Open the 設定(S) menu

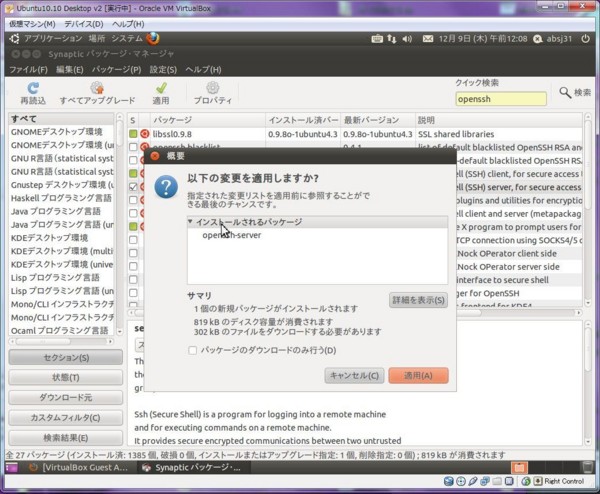pos(163,70)
